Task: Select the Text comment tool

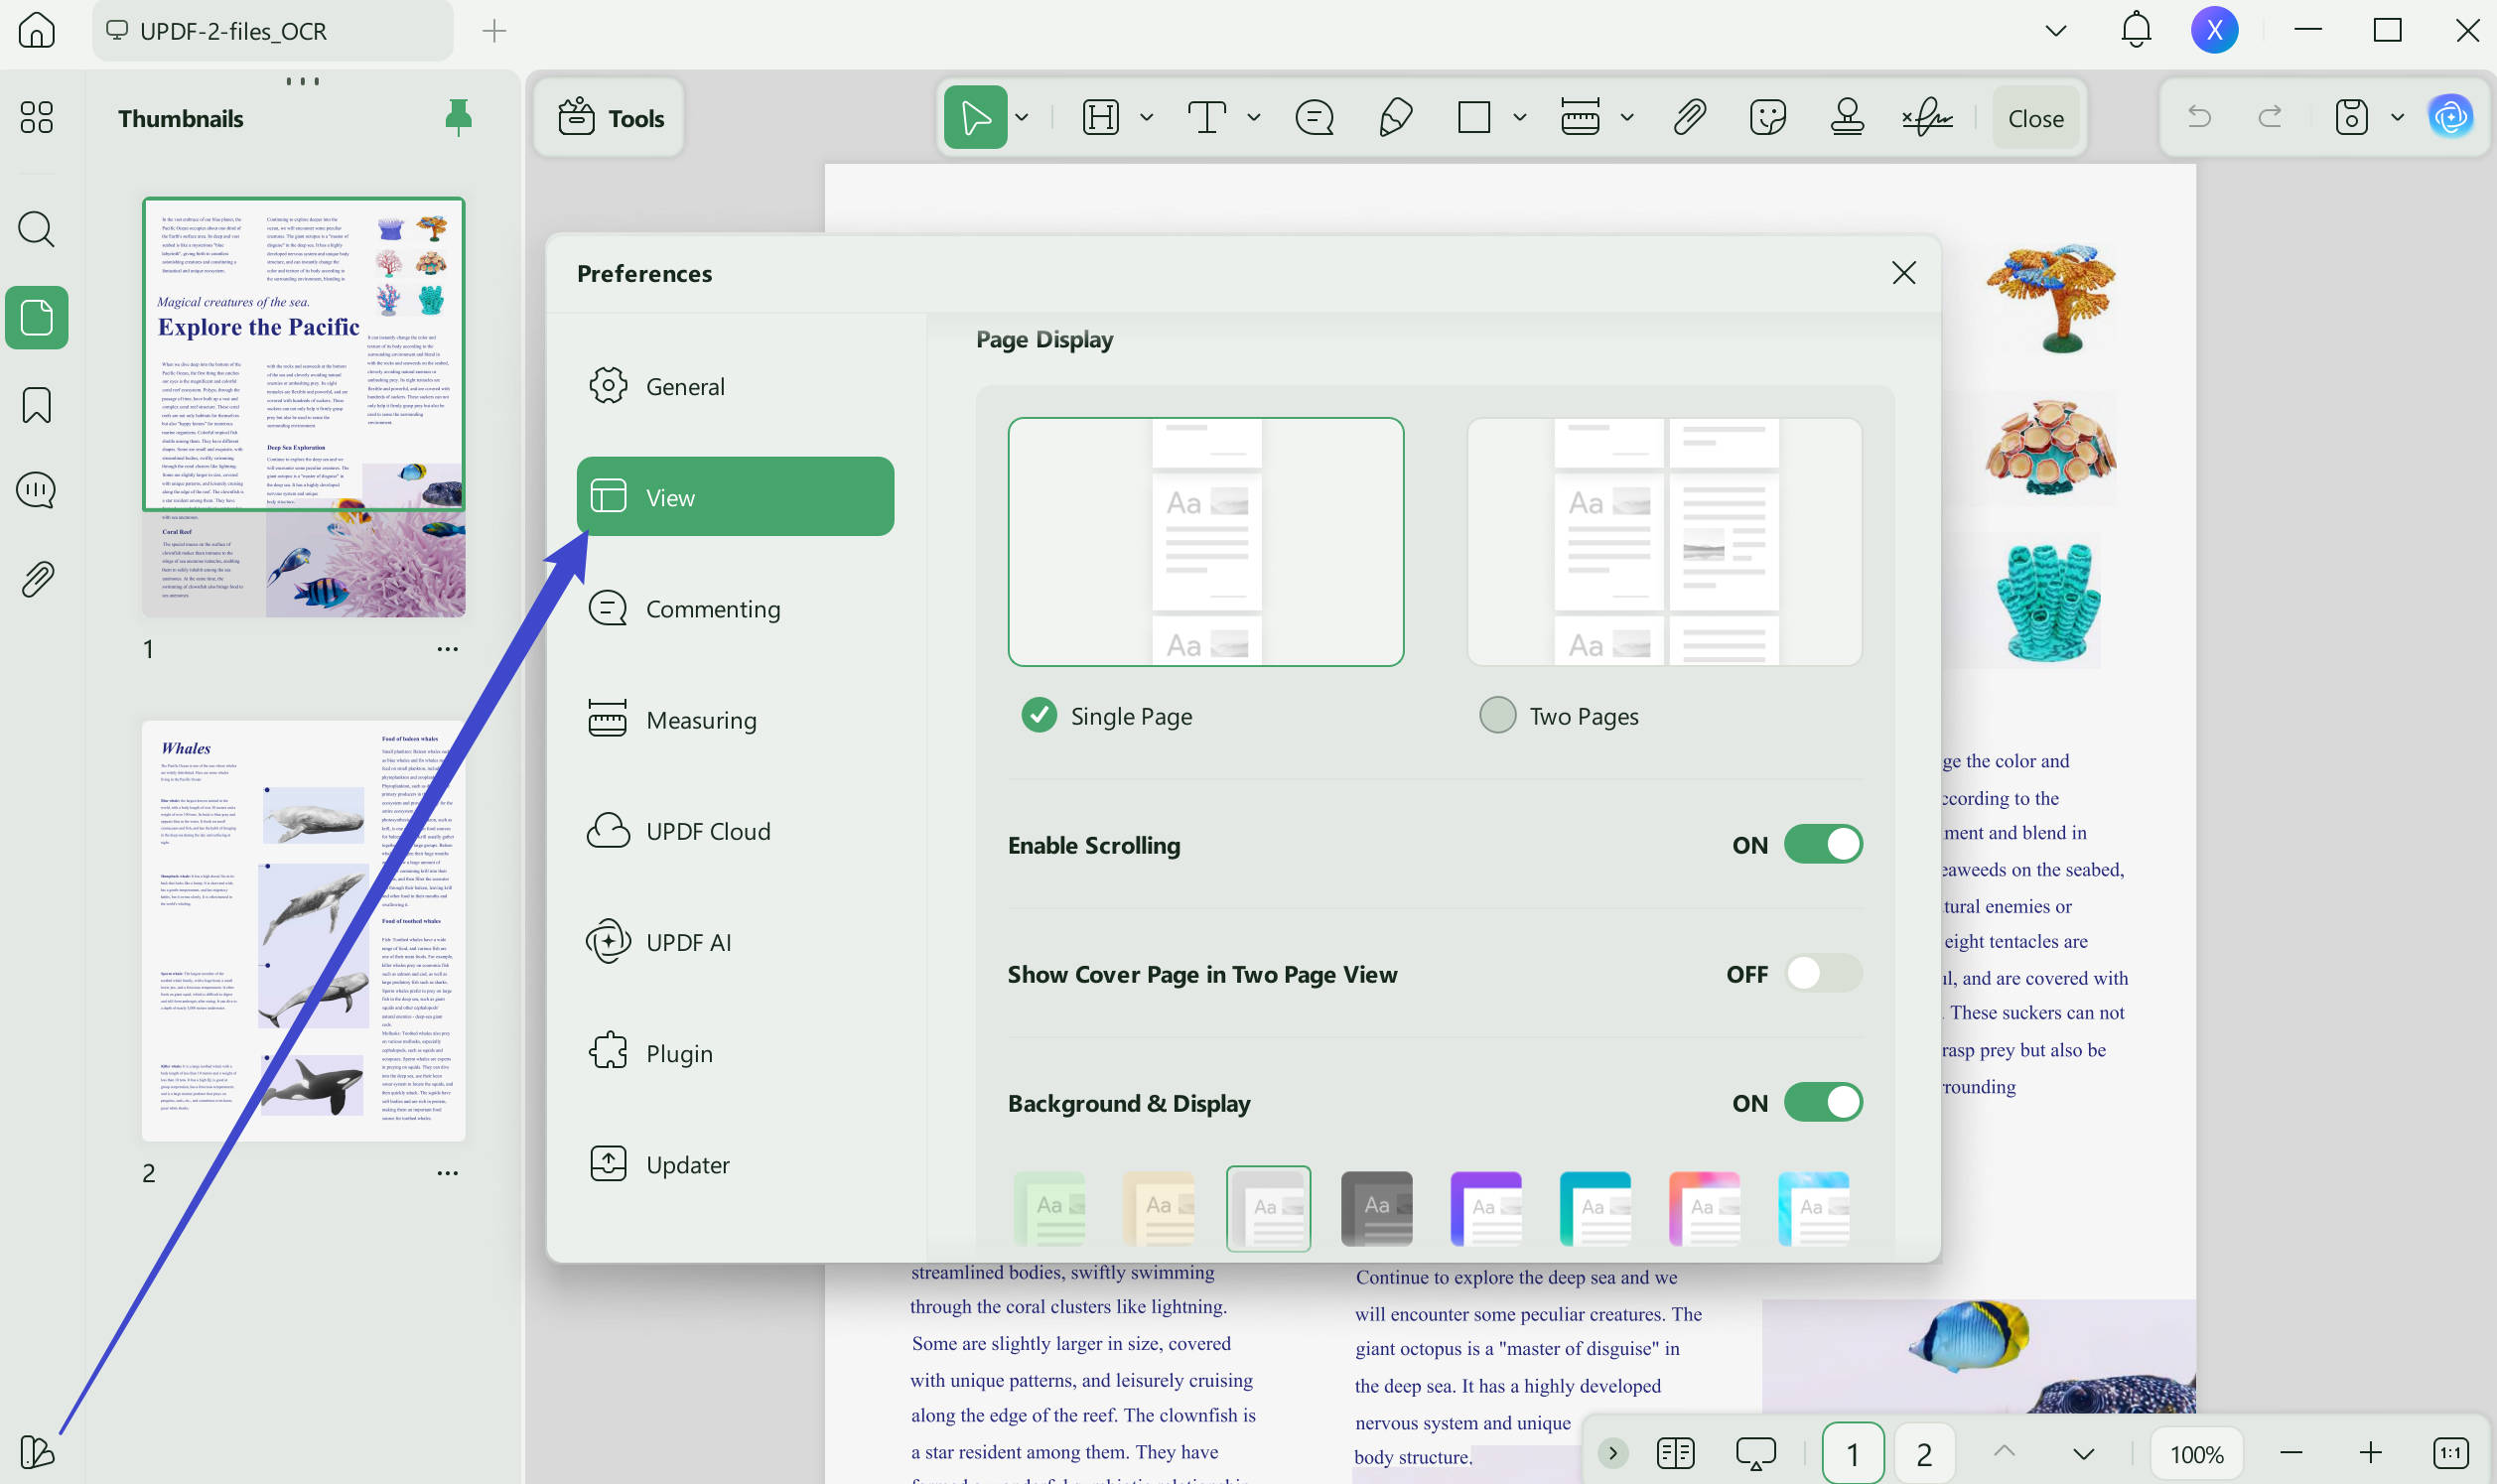Action: click(x=1207, y=118)
